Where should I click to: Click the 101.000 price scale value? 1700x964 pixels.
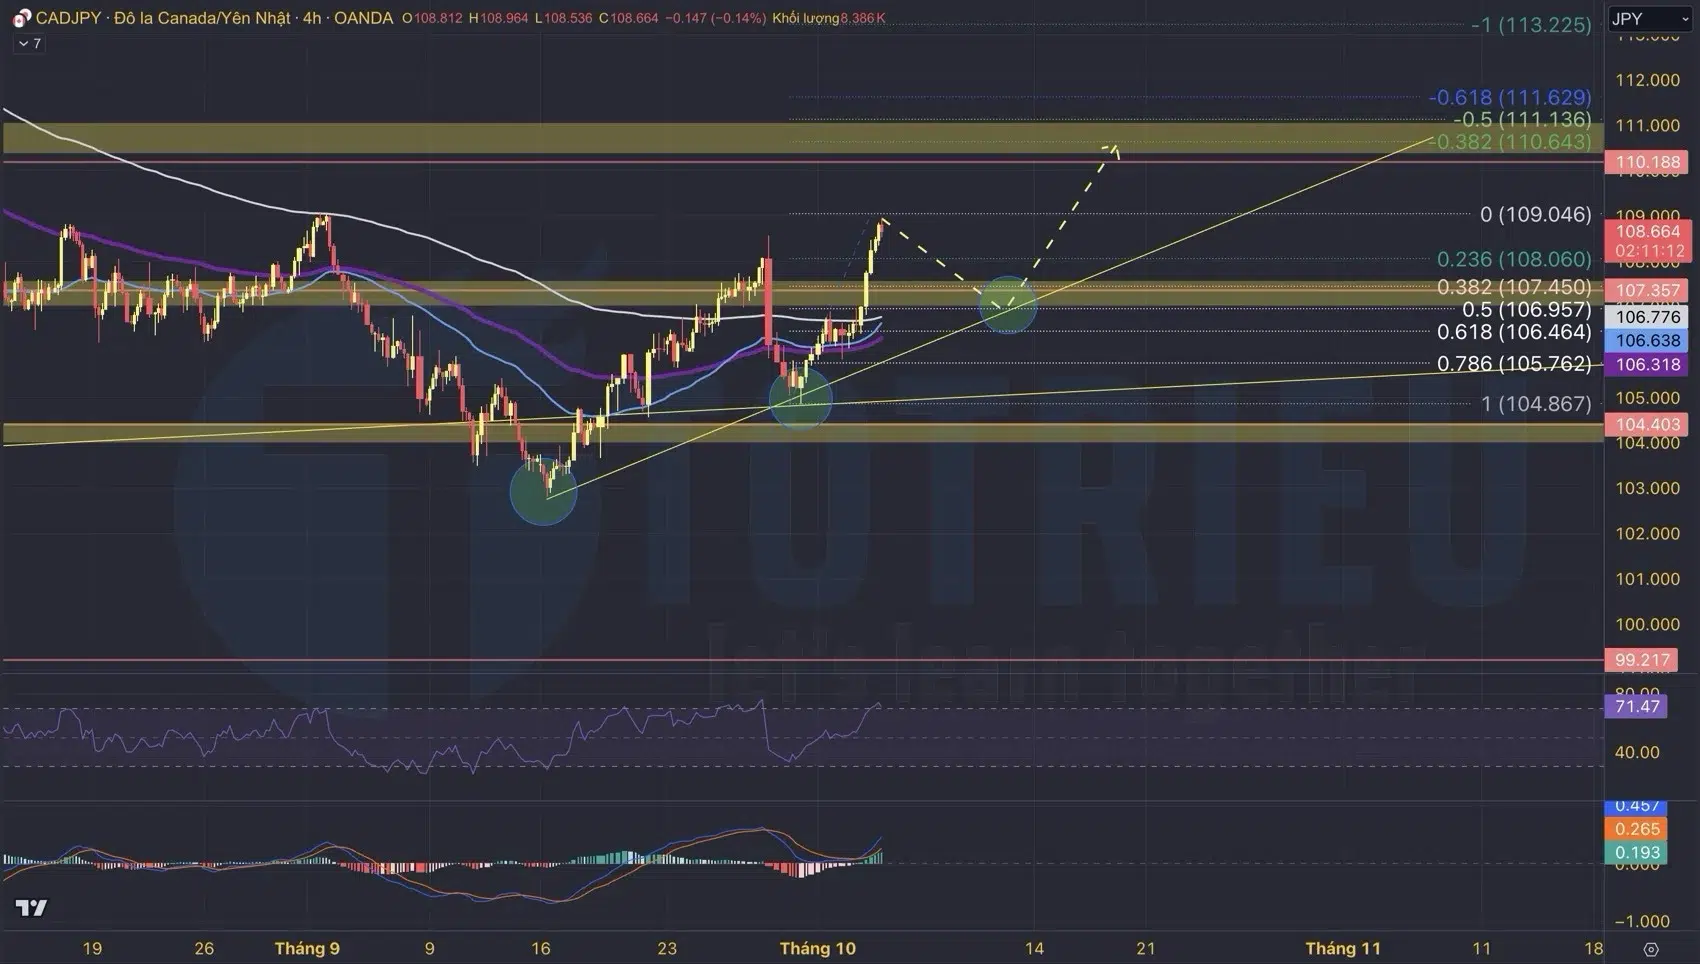coord(1648,579)
